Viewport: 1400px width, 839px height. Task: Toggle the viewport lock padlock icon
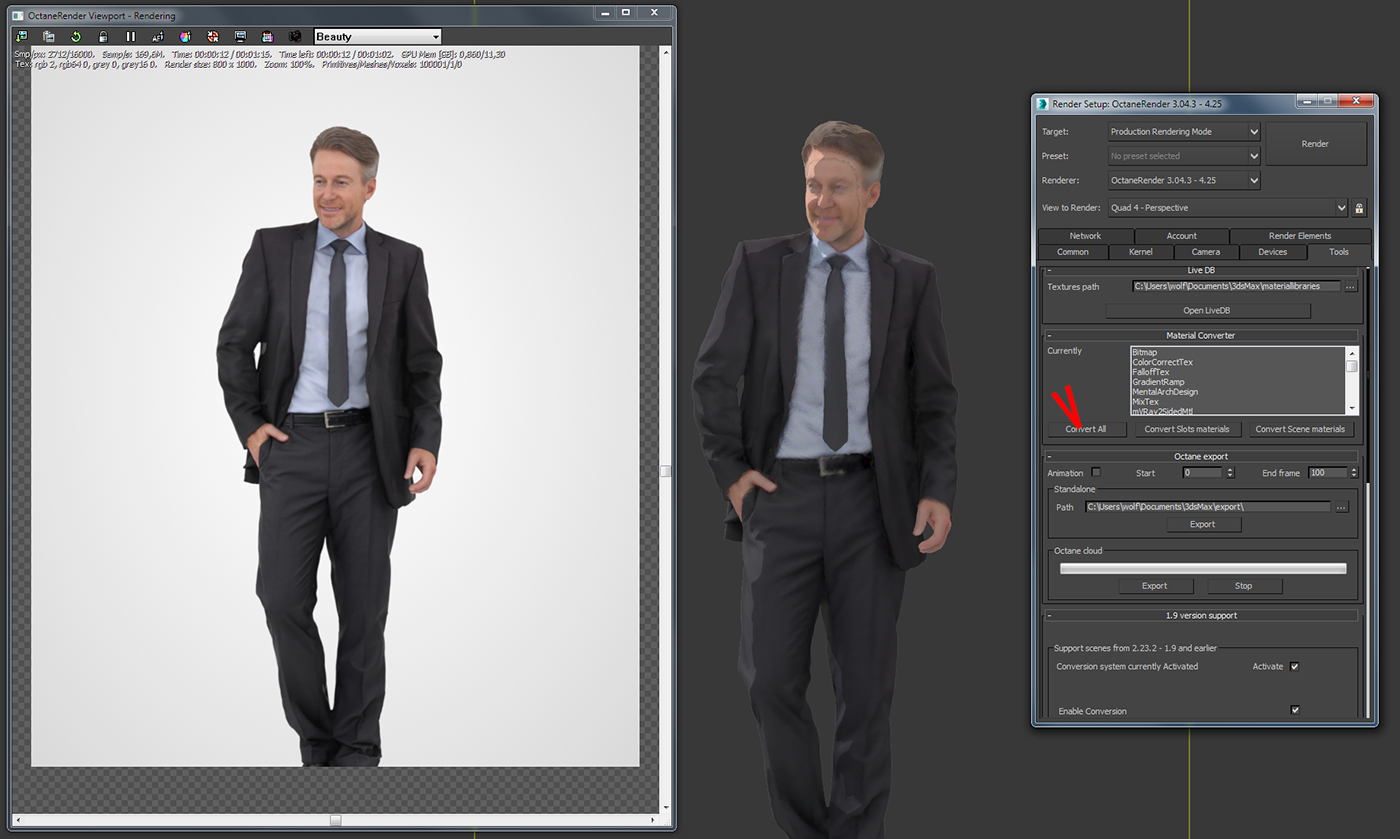tap(103, 37)
